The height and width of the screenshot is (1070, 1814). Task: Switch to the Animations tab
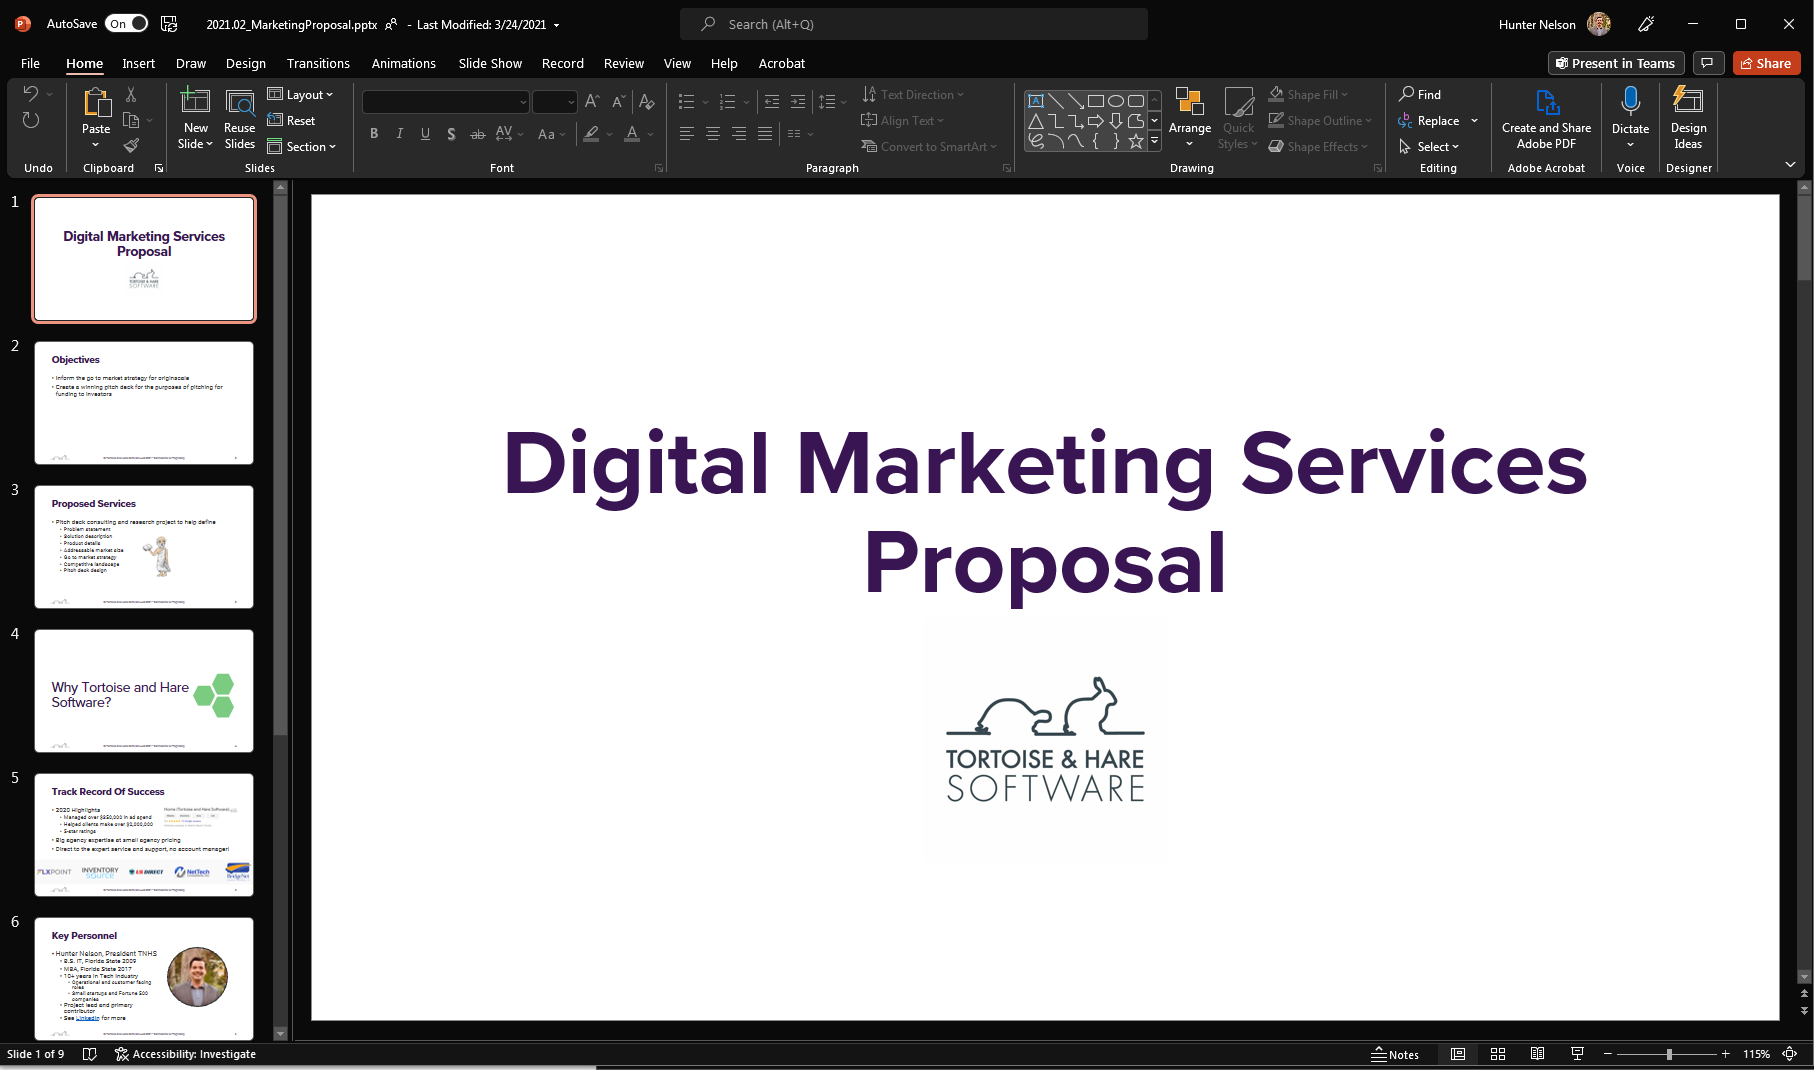coord(403,63)
